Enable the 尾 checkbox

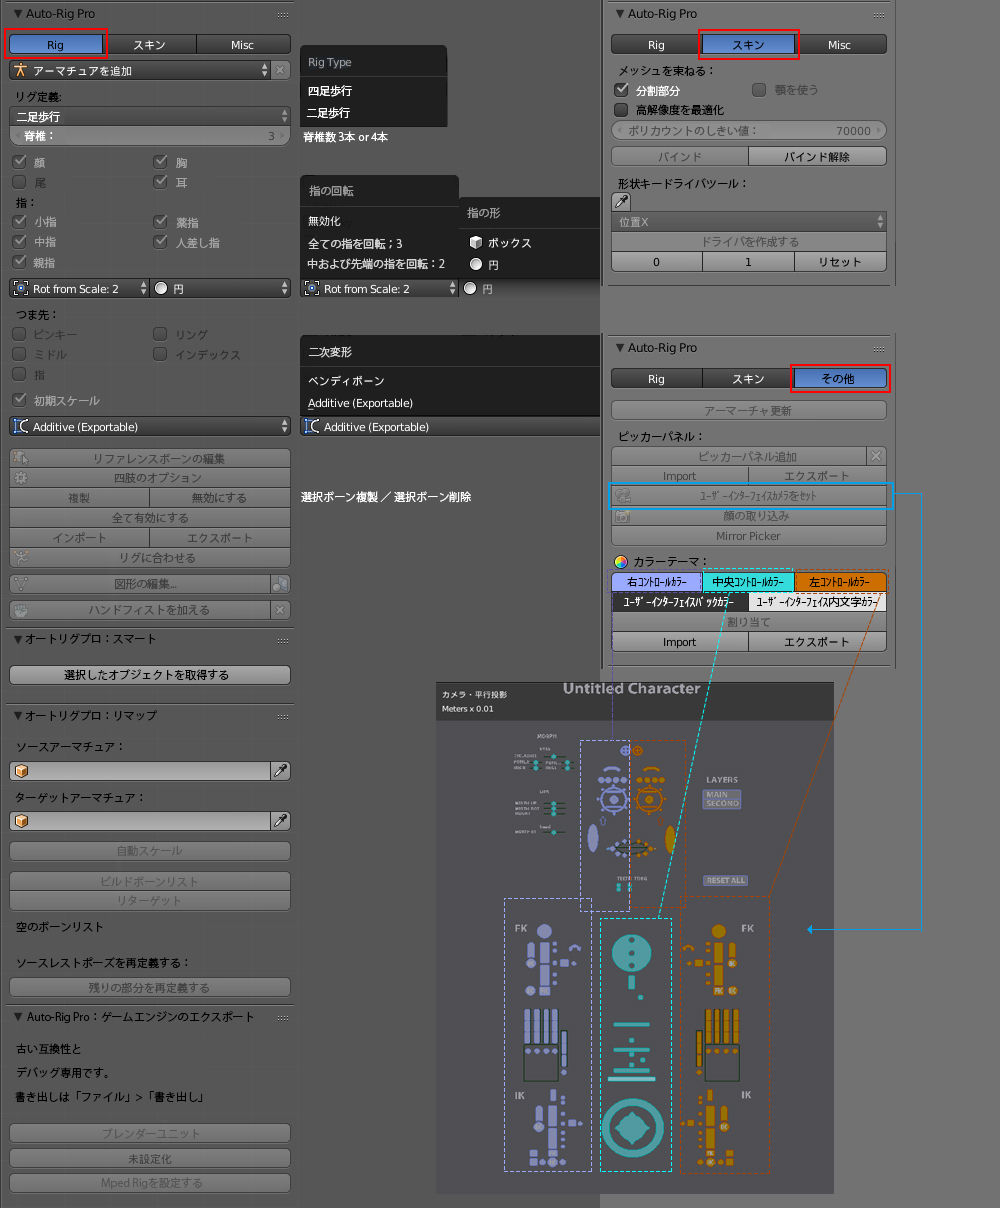tap(19, 182)
